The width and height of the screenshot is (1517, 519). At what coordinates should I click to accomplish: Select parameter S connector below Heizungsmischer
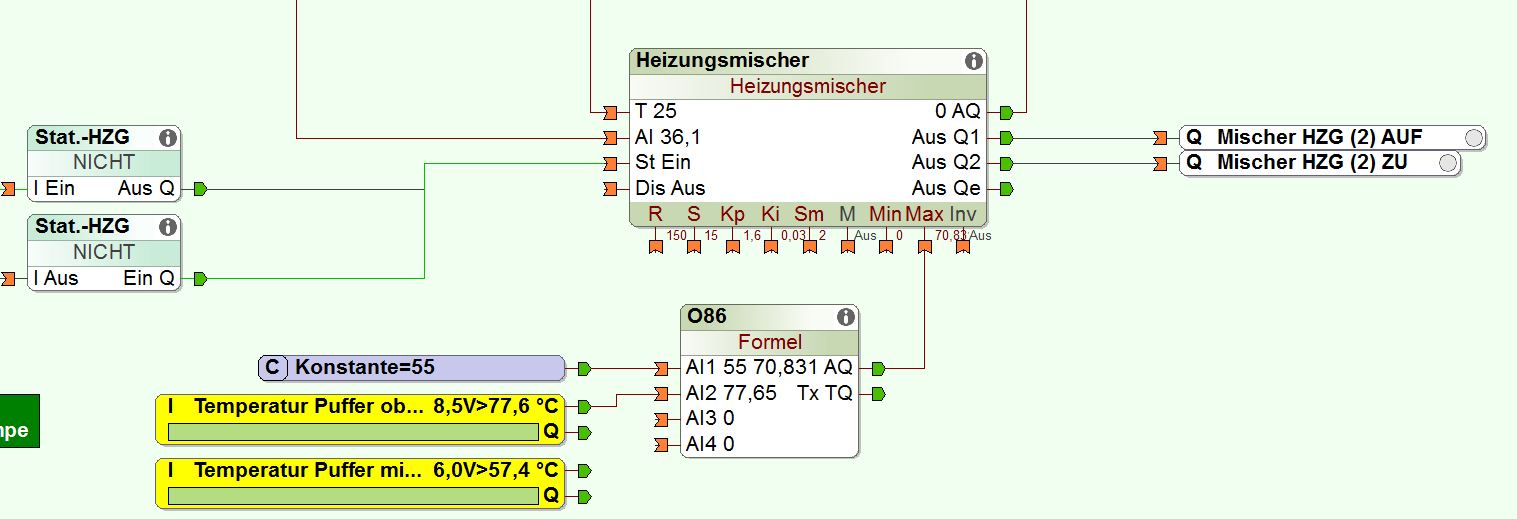click(x=694, y=247)
